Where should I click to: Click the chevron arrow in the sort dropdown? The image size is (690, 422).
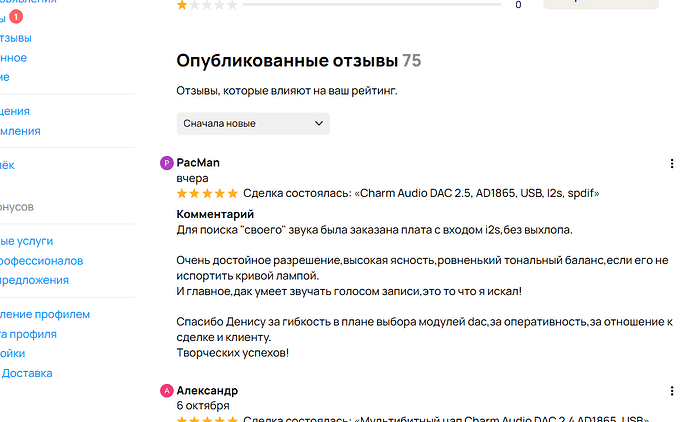click(319, 123)
